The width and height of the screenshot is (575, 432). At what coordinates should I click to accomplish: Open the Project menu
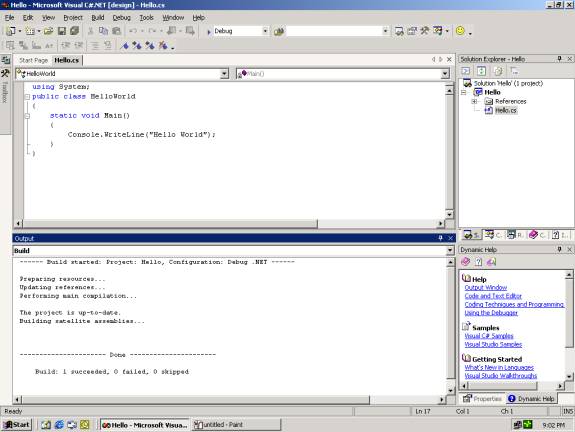[x=73, y=18]
